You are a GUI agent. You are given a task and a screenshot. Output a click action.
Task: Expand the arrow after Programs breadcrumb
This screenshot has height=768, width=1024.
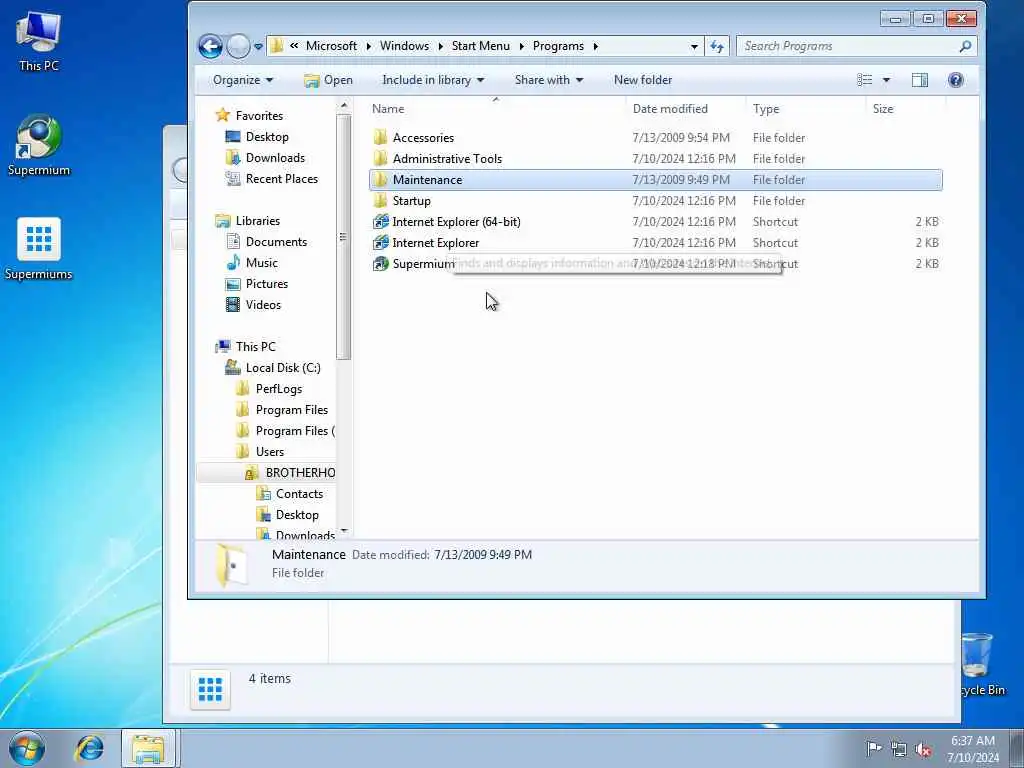(596, 46)
